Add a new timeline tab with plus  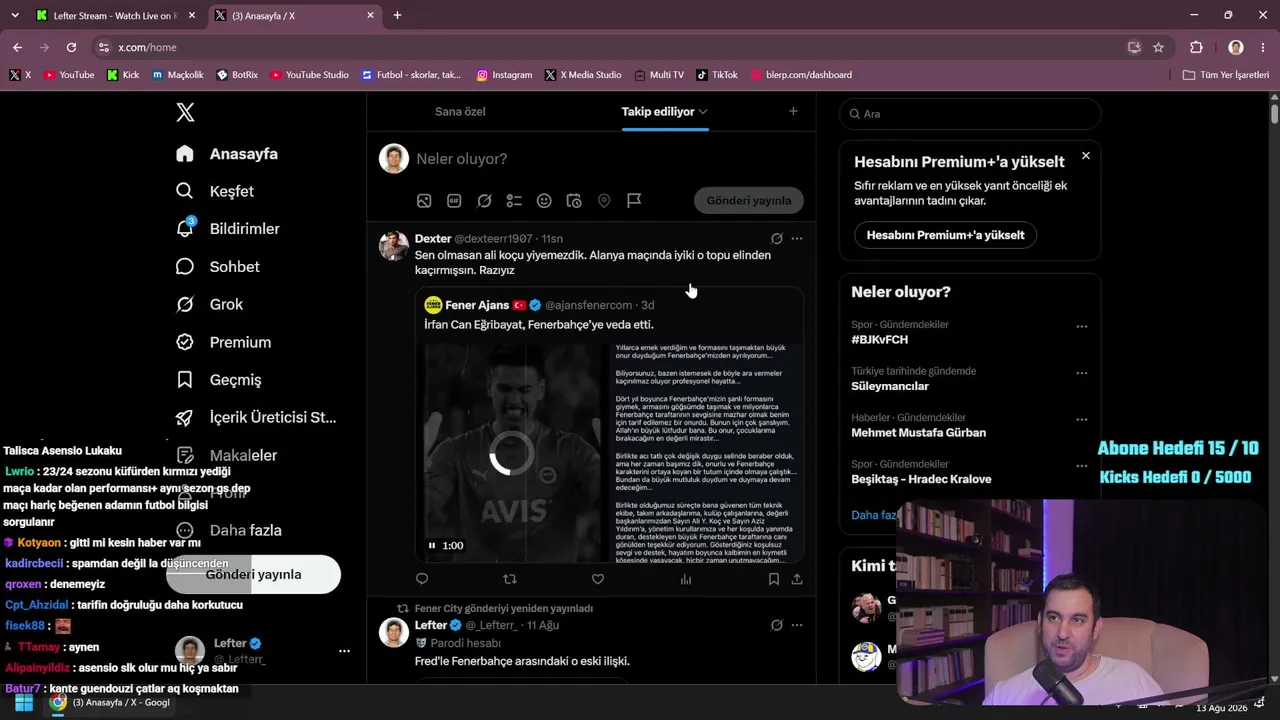click(x=793, y=112)
